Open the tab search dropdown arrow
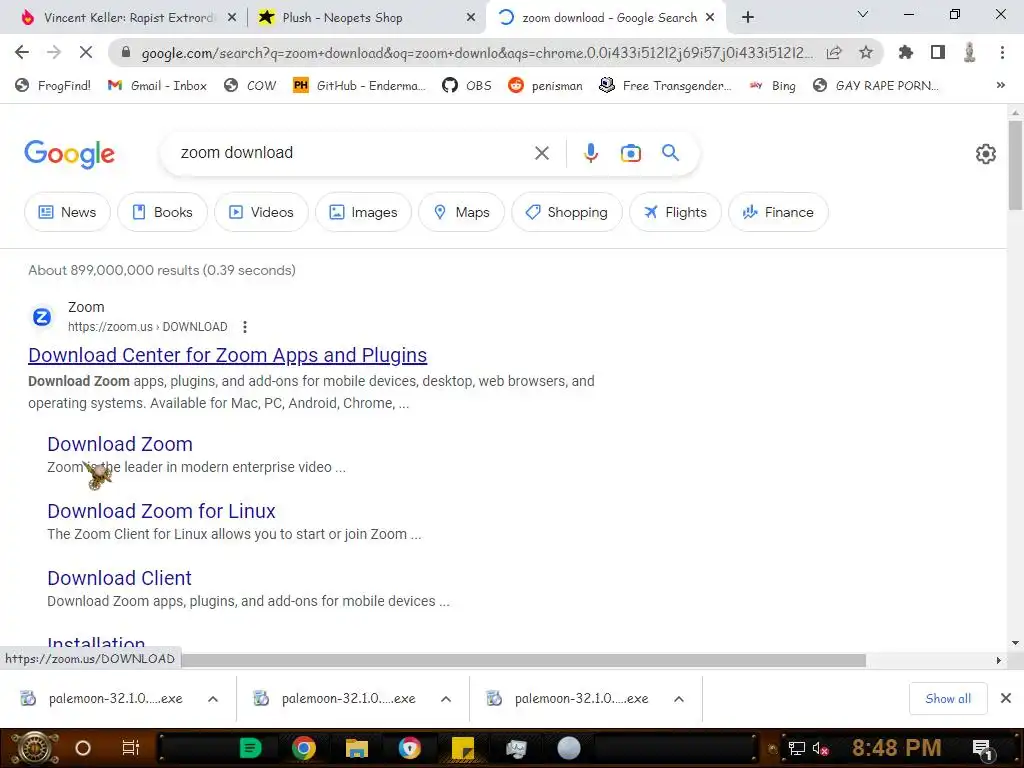This screenshot has width=1024, height=768. click(x=863, y=14)
